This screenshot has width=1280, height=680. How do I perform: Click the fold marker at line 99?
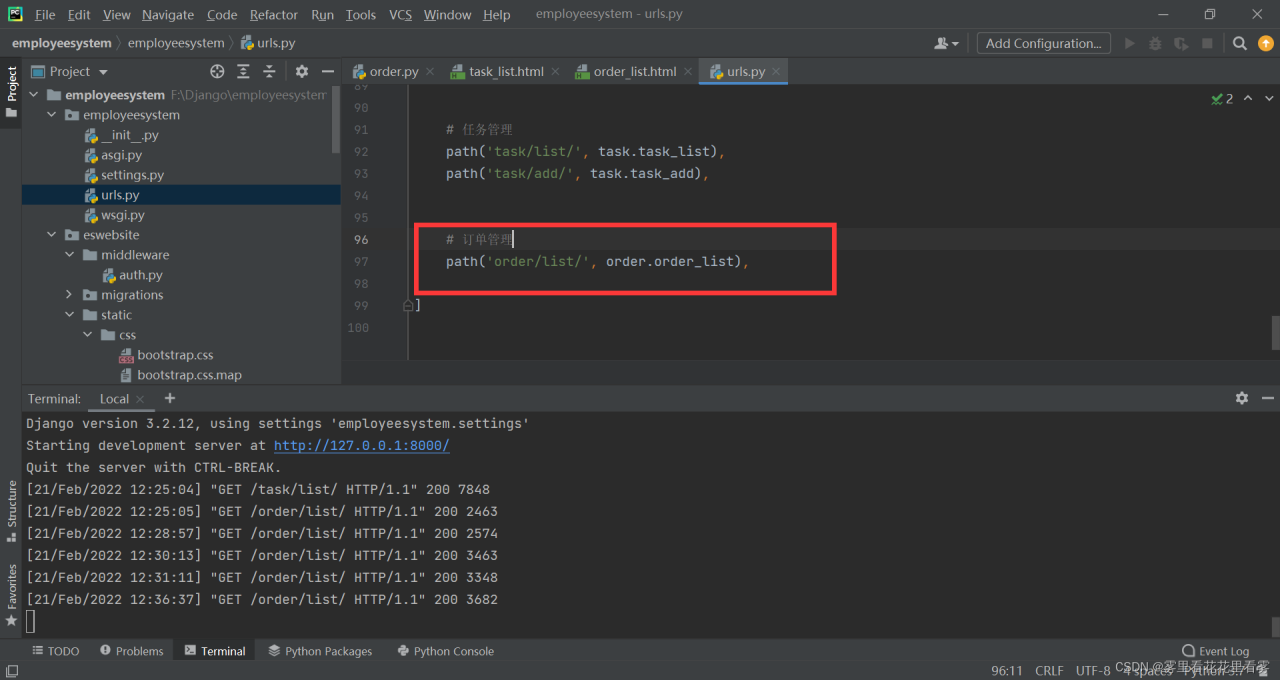click(x=408, y=305)
